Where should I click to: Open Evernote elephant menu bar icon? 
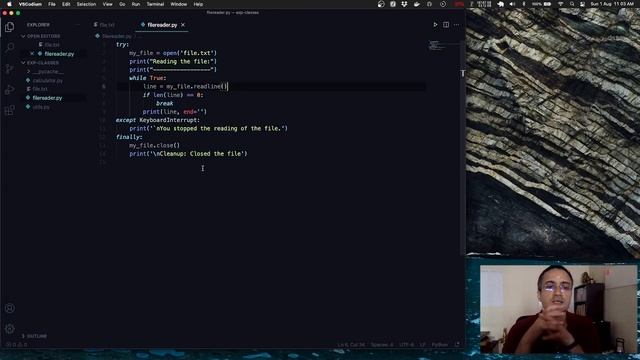(x=500, y=4)
